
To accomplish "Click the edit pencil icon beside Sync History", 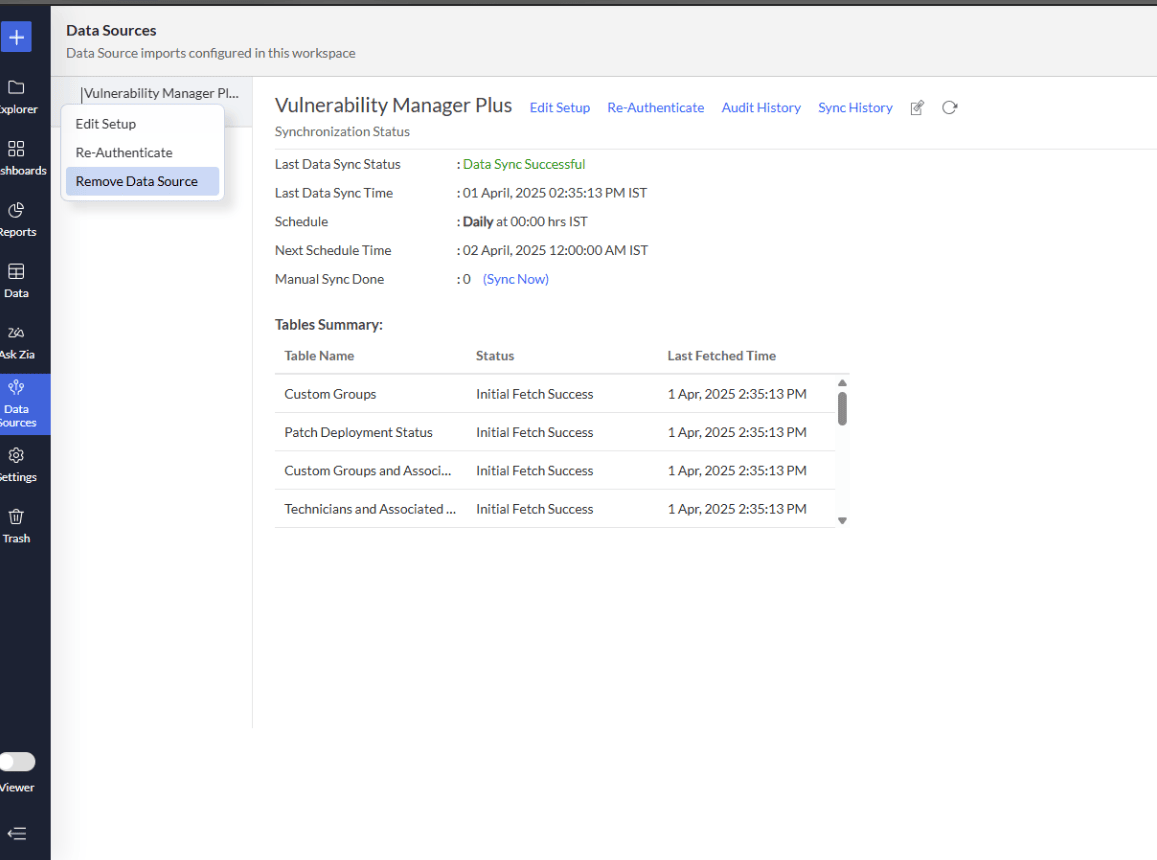I will coord(917,108).
